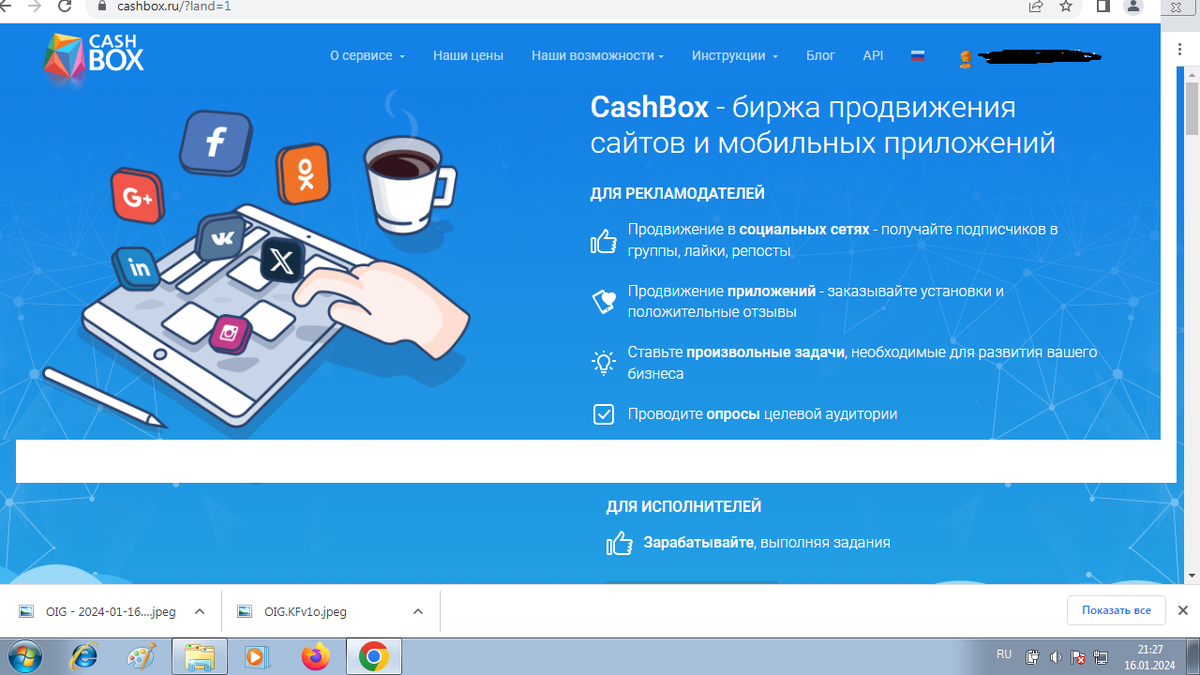Click the Chrome taskbar icon

coord(374,657)
